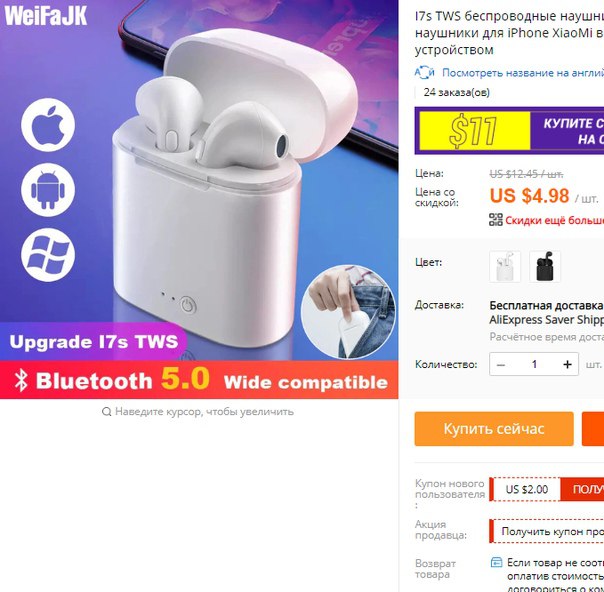Click the Apple logo icon in product image

coord(48,125)
